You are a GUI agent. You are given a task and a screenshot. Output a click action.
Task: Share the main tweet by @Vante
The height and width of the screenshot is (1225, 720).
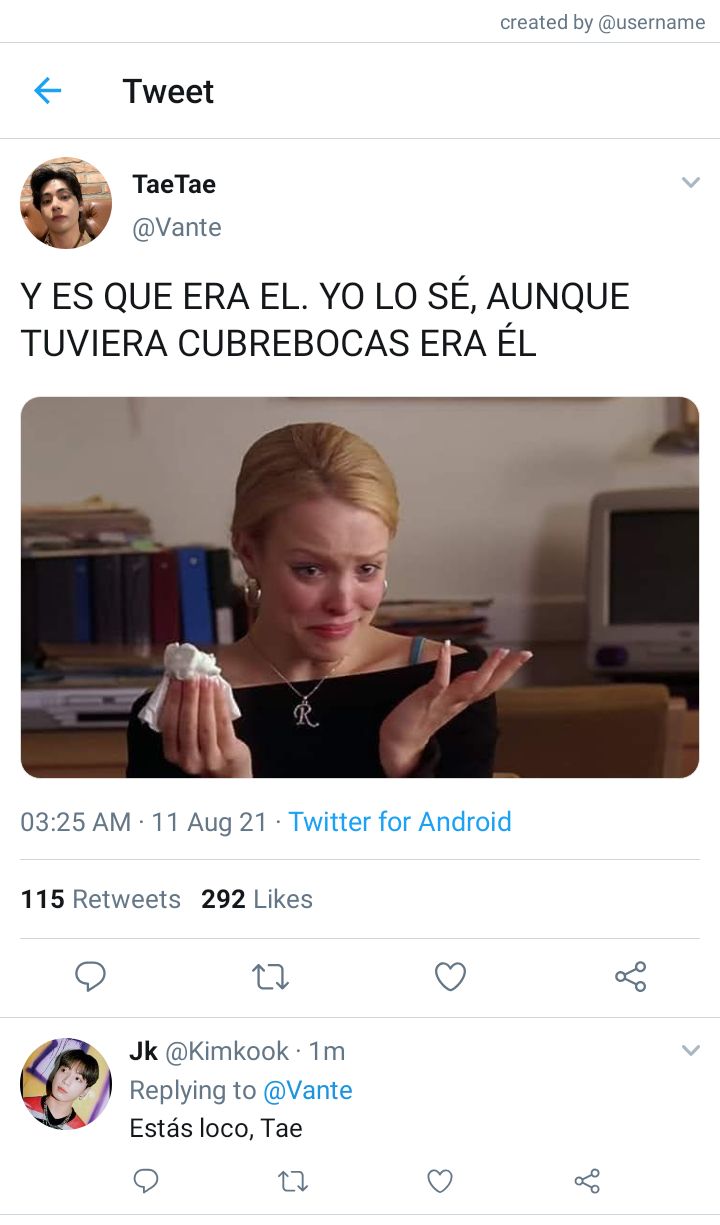(630, 976)
